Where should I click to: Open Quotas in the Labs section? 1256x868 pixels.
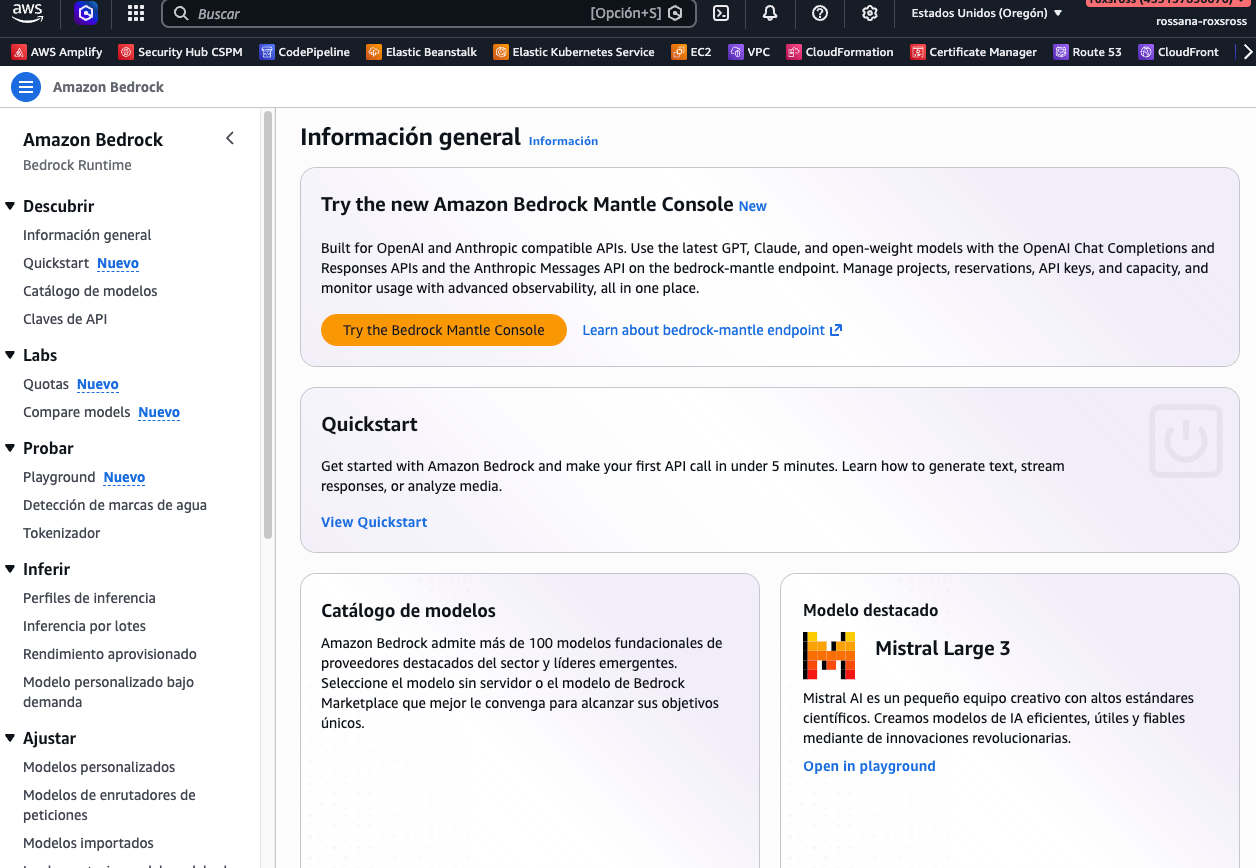click(x=46, y=384)
